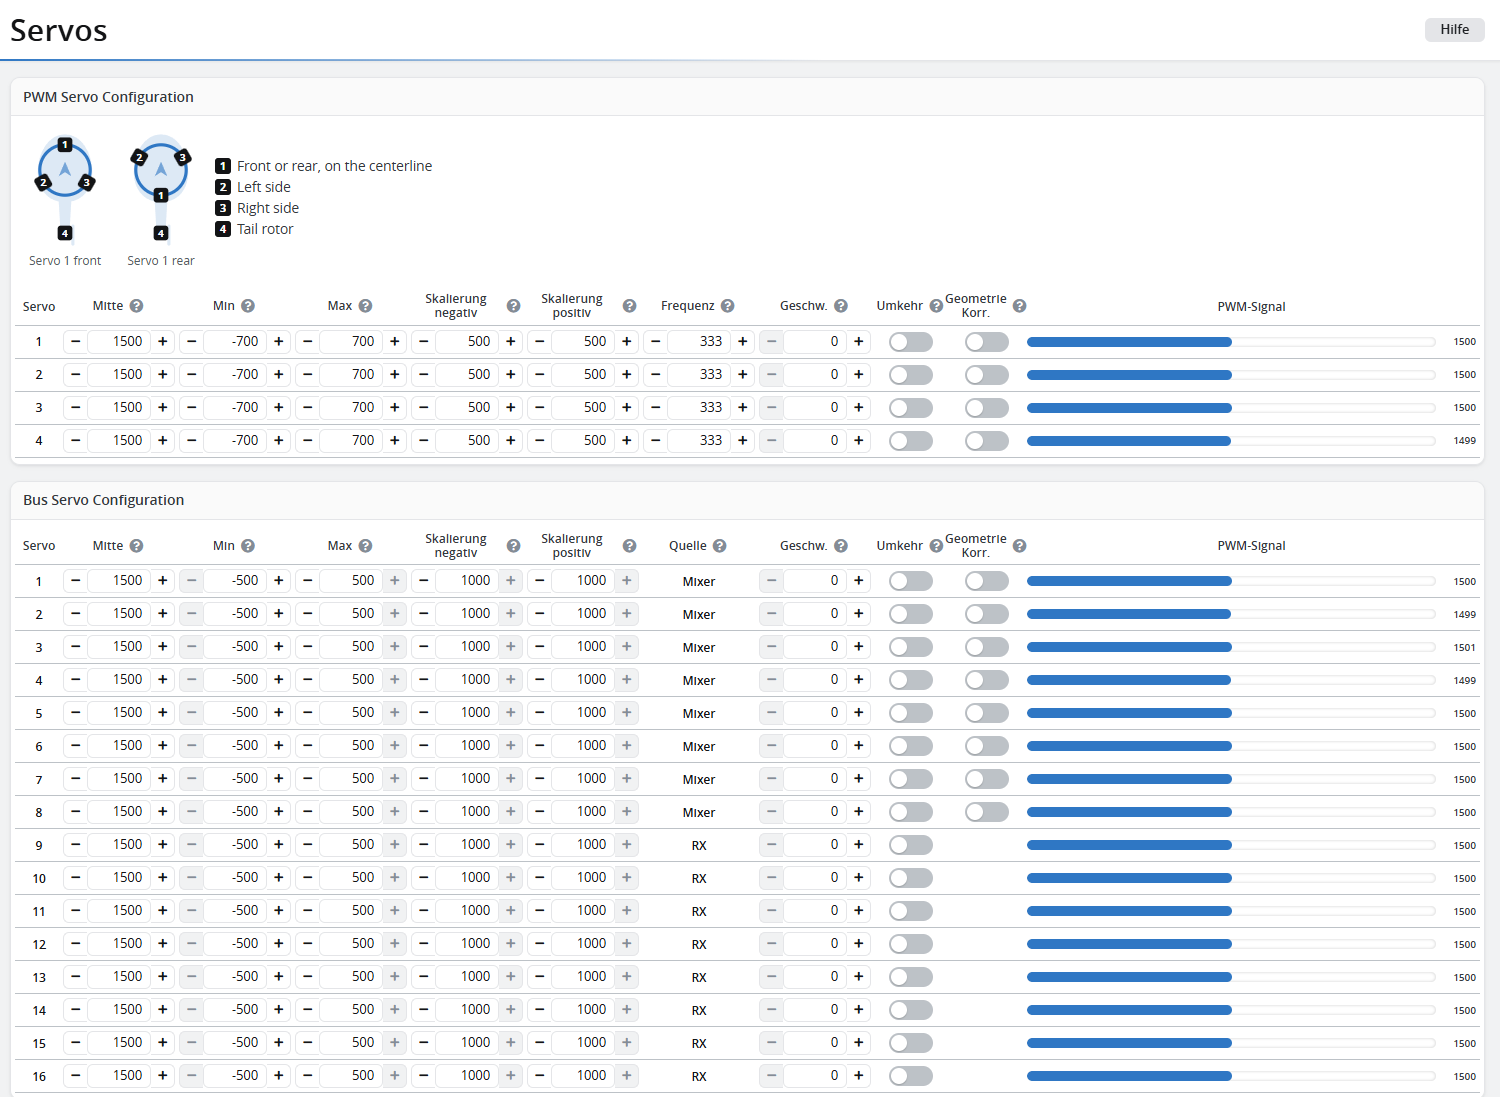
Task: Open the Mitte help icon in PWM Servo Configuration
Action: [136, 306]
